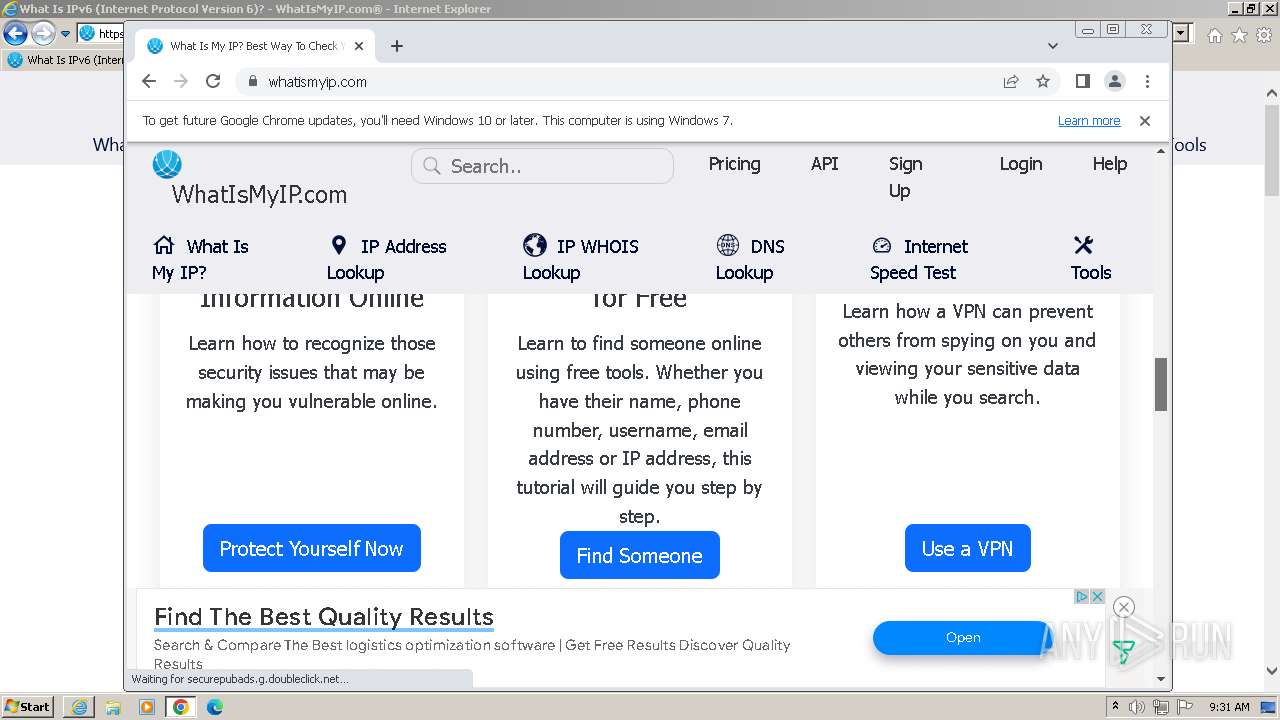This screenshot has width=1280, height=720.
Task: Select the What Is IPv6 tab in Internet Explorer
Action: pyautogui.click(x=65, y=60)
